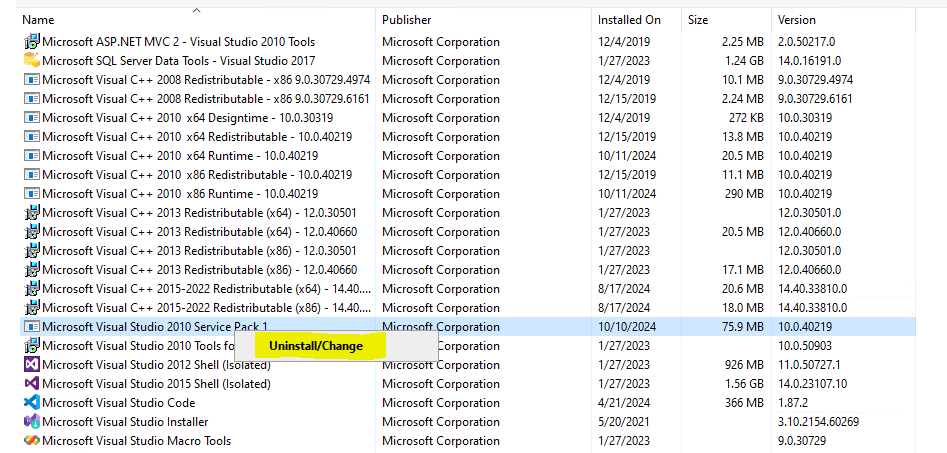Click icon of Visual C++ 2010 x64 Runtime
Viewport: 947px width, 453px height.
pos(31,156)
